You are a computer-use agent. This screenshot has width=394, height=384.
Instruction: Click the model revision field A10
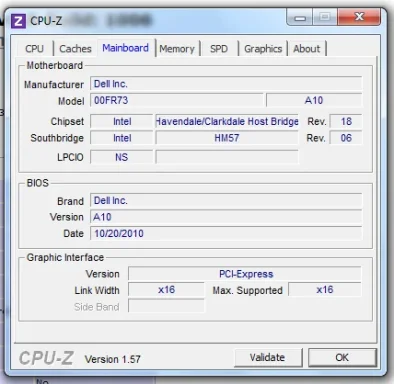click(x=314, y=100)
